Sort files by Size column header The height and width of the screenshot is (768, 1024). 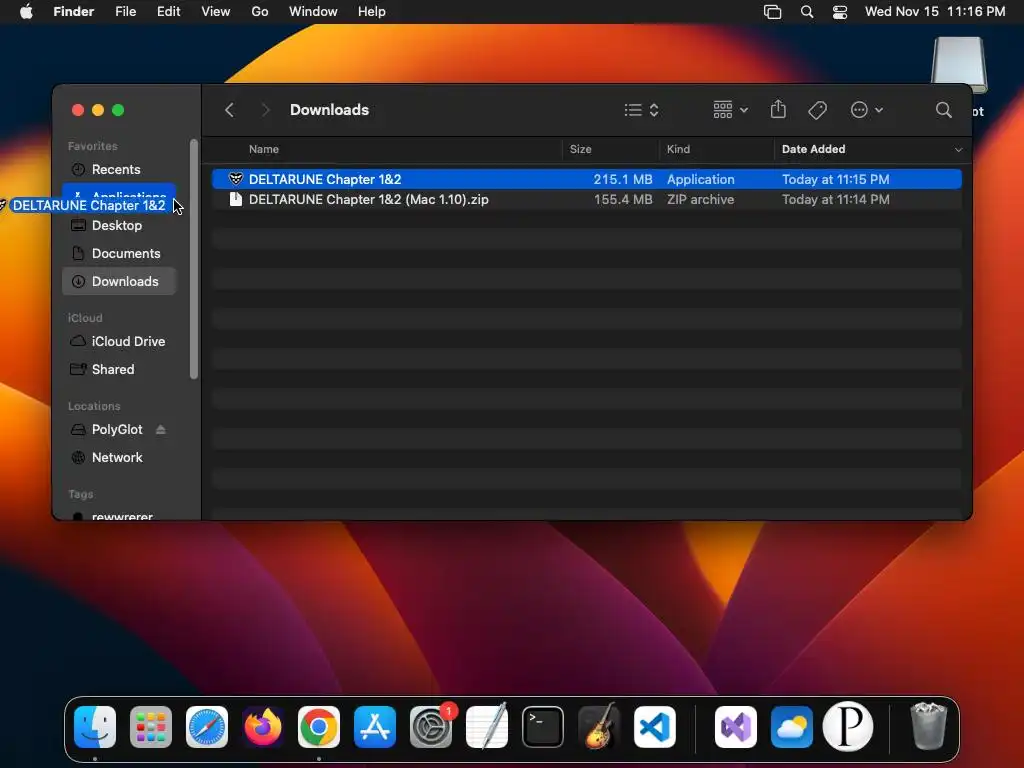(x=581, y=149)
